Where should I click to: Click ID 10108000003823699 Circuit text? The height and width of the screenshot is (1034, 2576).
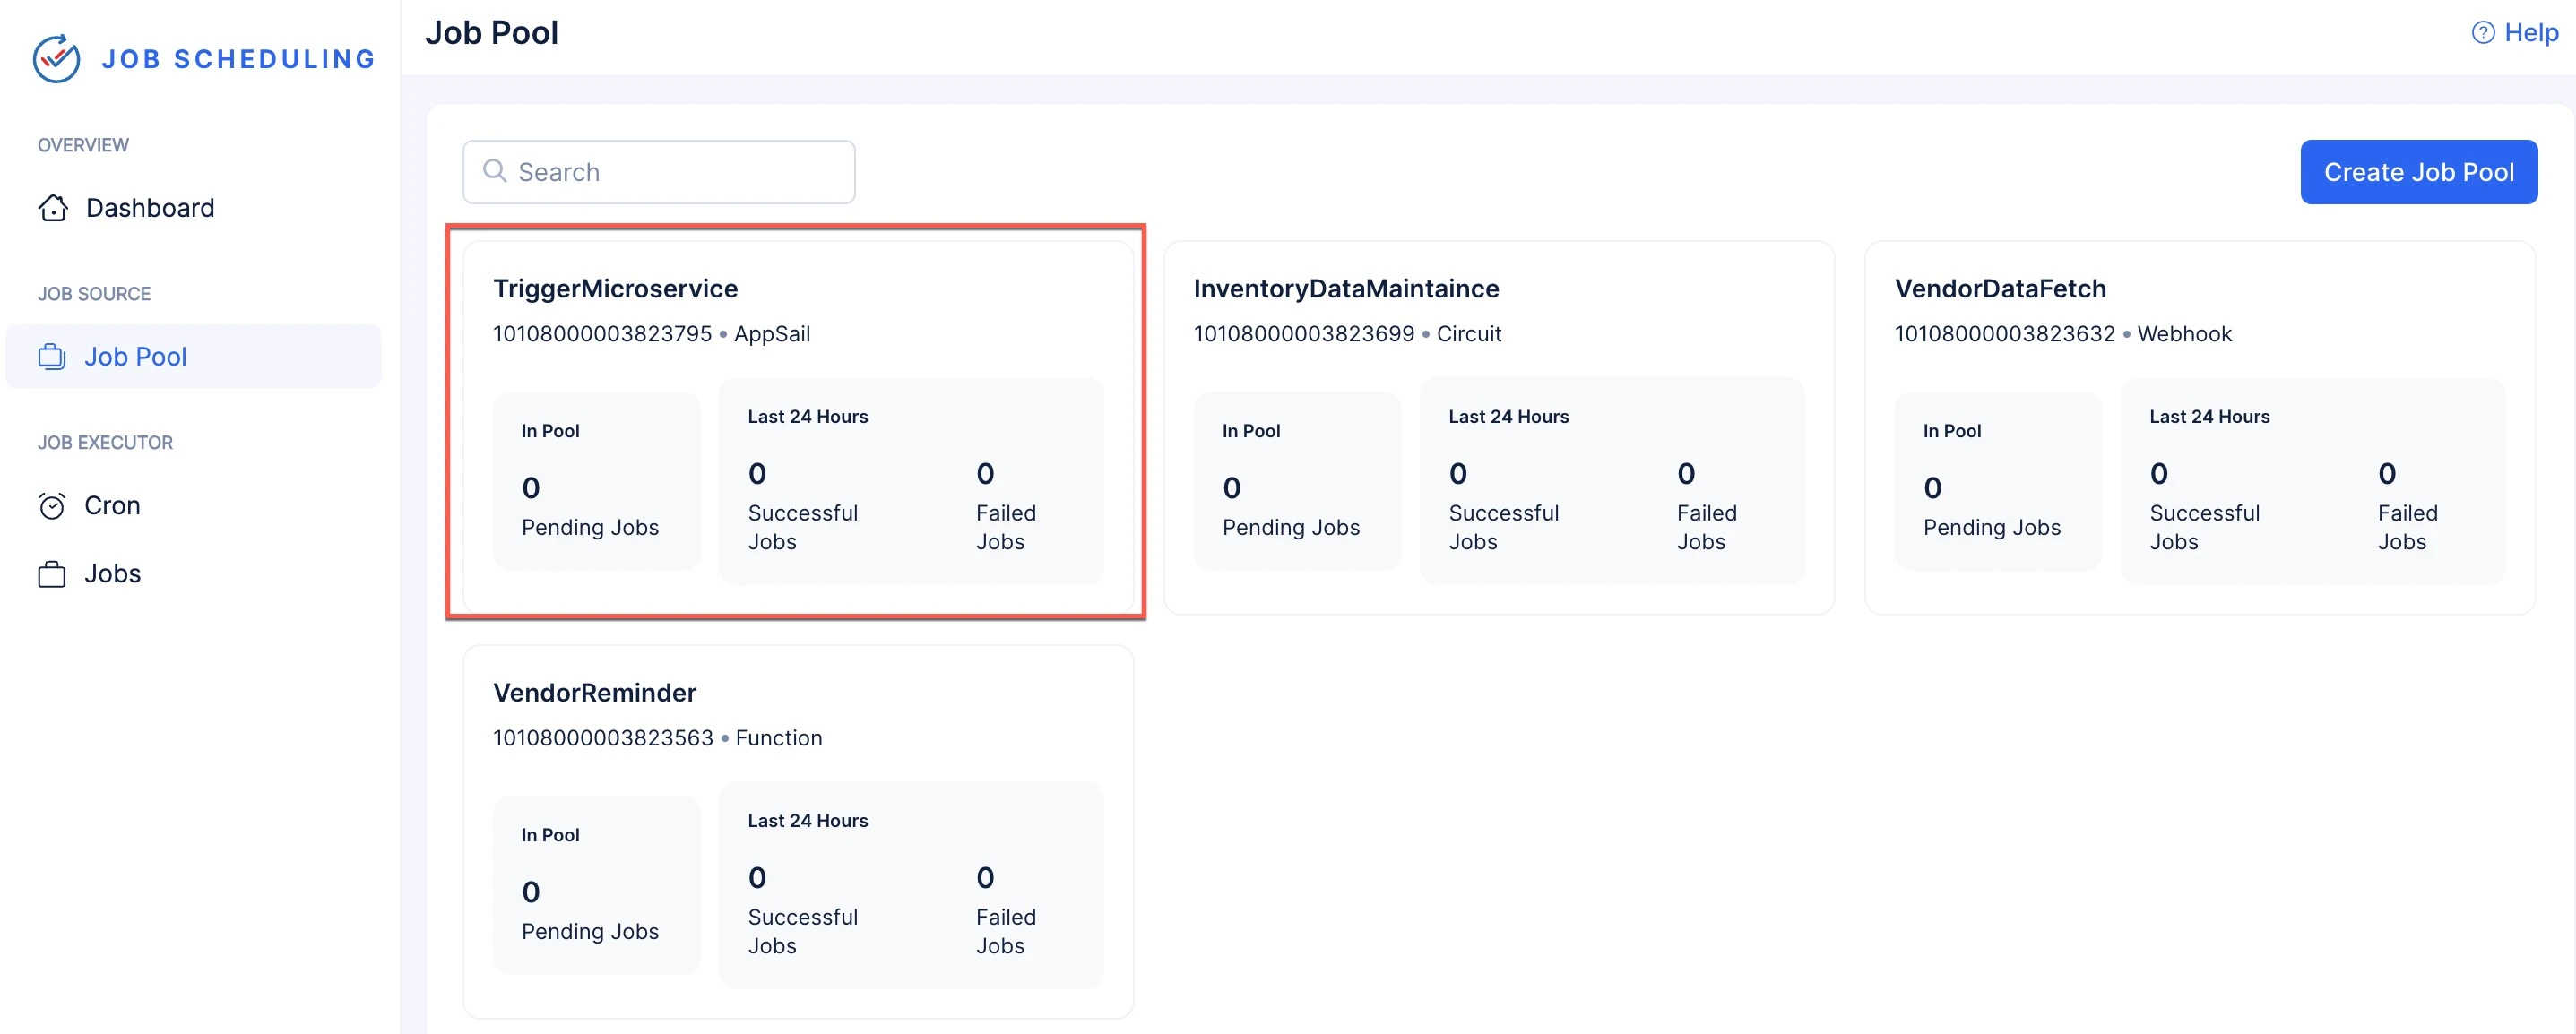(1347, 334)
